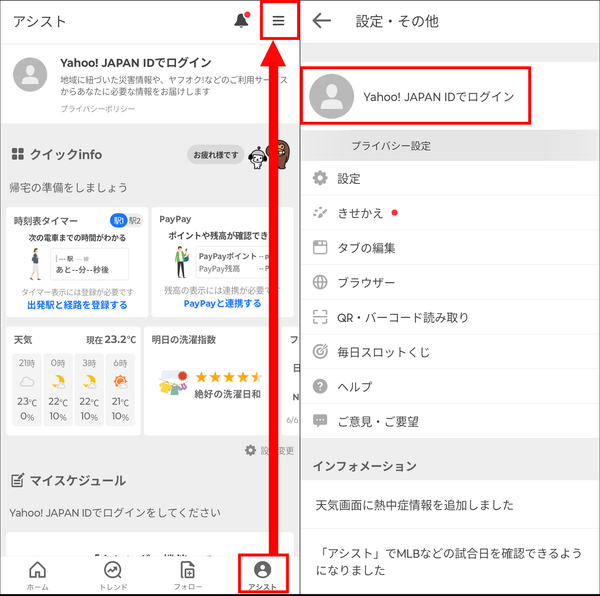600x596 pixels.
Task: Open the ヘルプ entry
Action: pyautogui.click(x=450, y=386)
